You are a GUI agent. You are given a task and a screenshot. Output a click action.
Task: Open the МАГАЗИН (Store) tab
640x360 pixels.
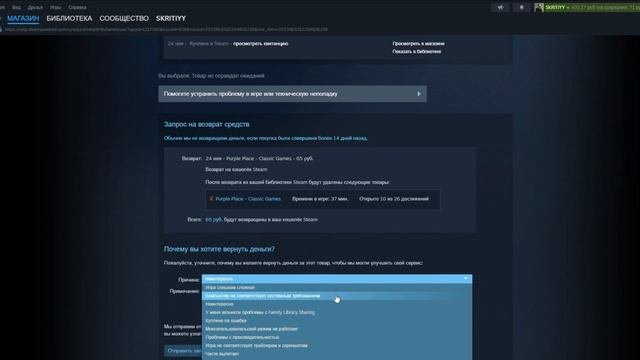tap(23, 18)
